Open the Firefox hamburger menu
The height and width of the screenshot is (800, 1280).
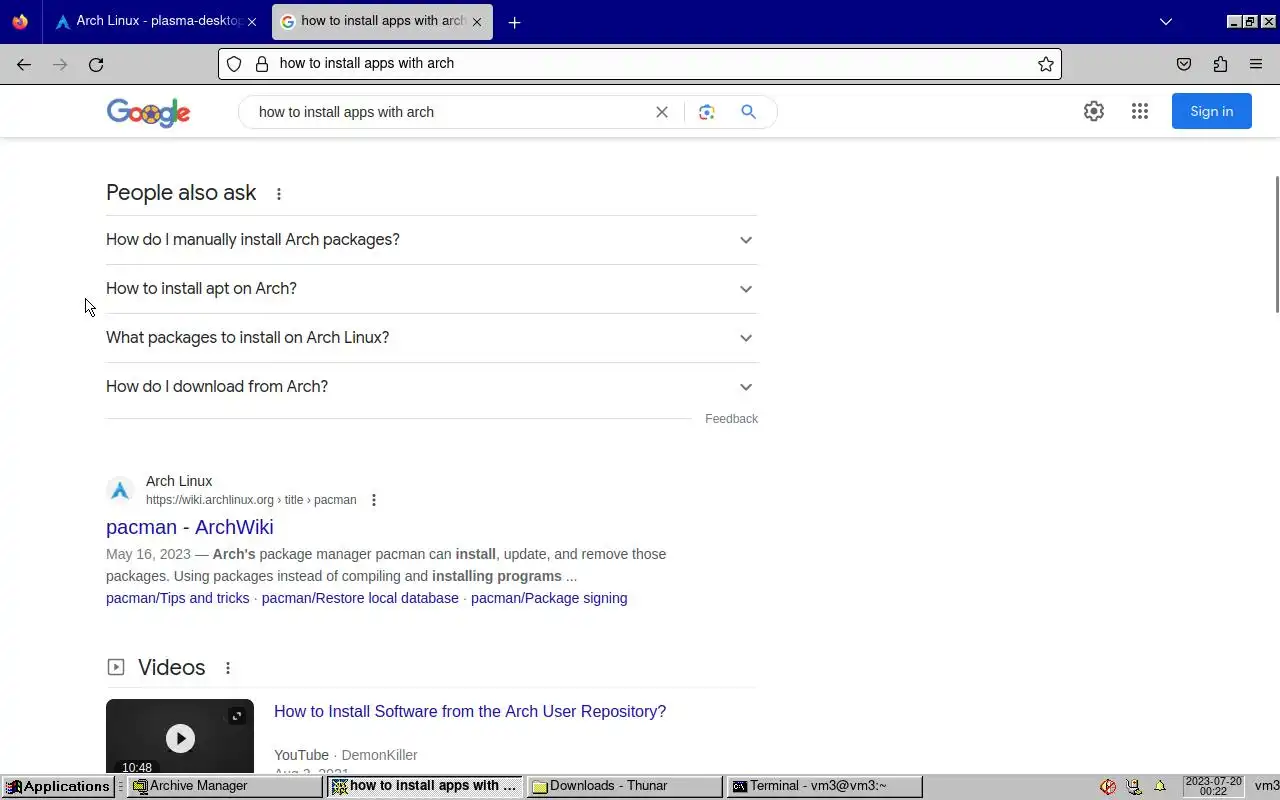(1256, 64)
